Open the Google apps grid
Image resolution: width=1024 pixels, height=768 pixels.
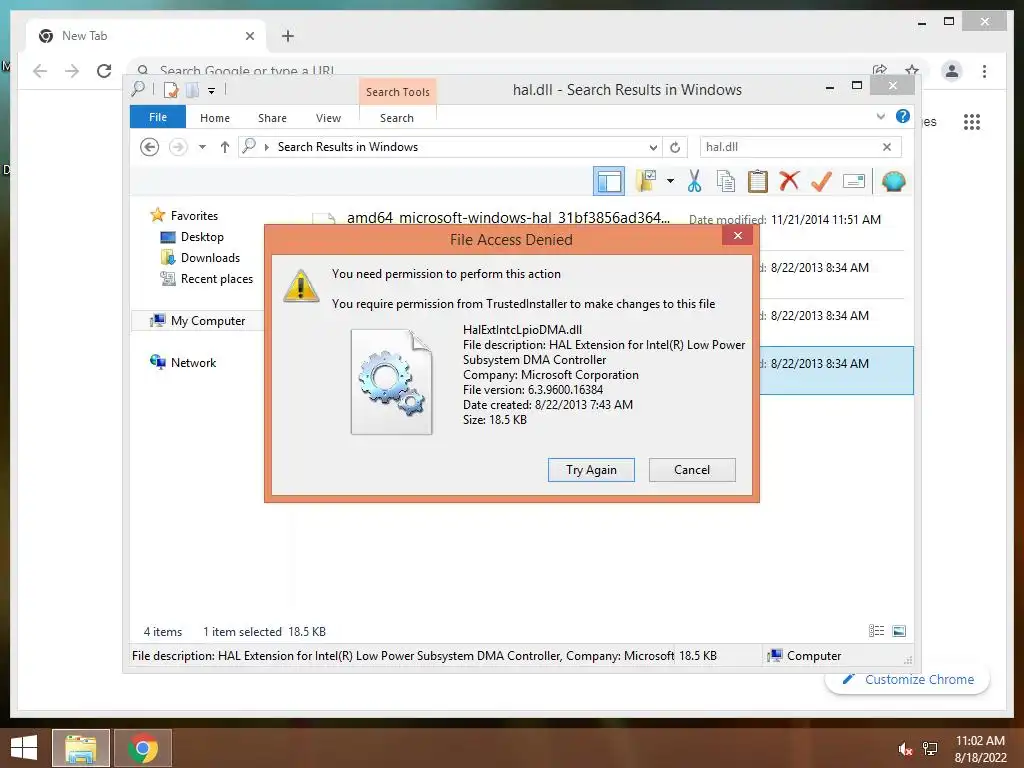tap(972, 121)
